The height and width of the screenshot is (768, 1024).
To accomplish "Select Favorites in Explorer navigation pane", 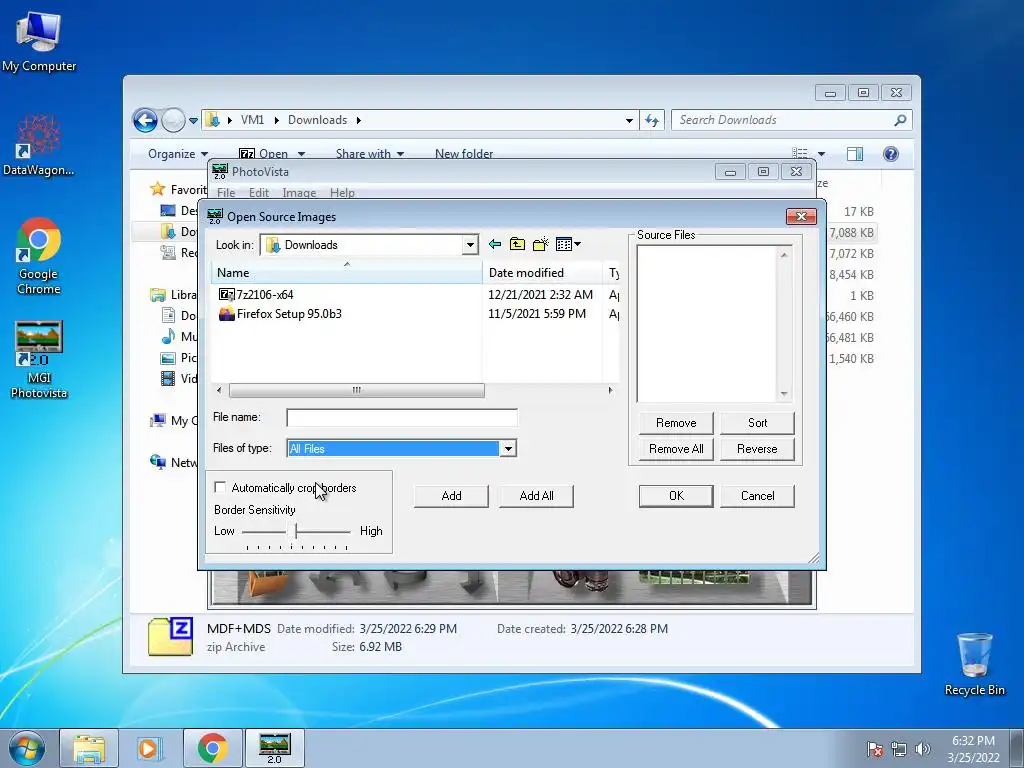I will [x=178, y=189].
